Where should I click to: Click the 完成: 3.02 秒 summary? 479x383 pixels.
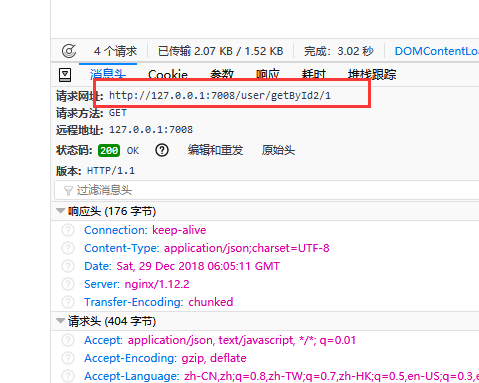pos(339,51)
